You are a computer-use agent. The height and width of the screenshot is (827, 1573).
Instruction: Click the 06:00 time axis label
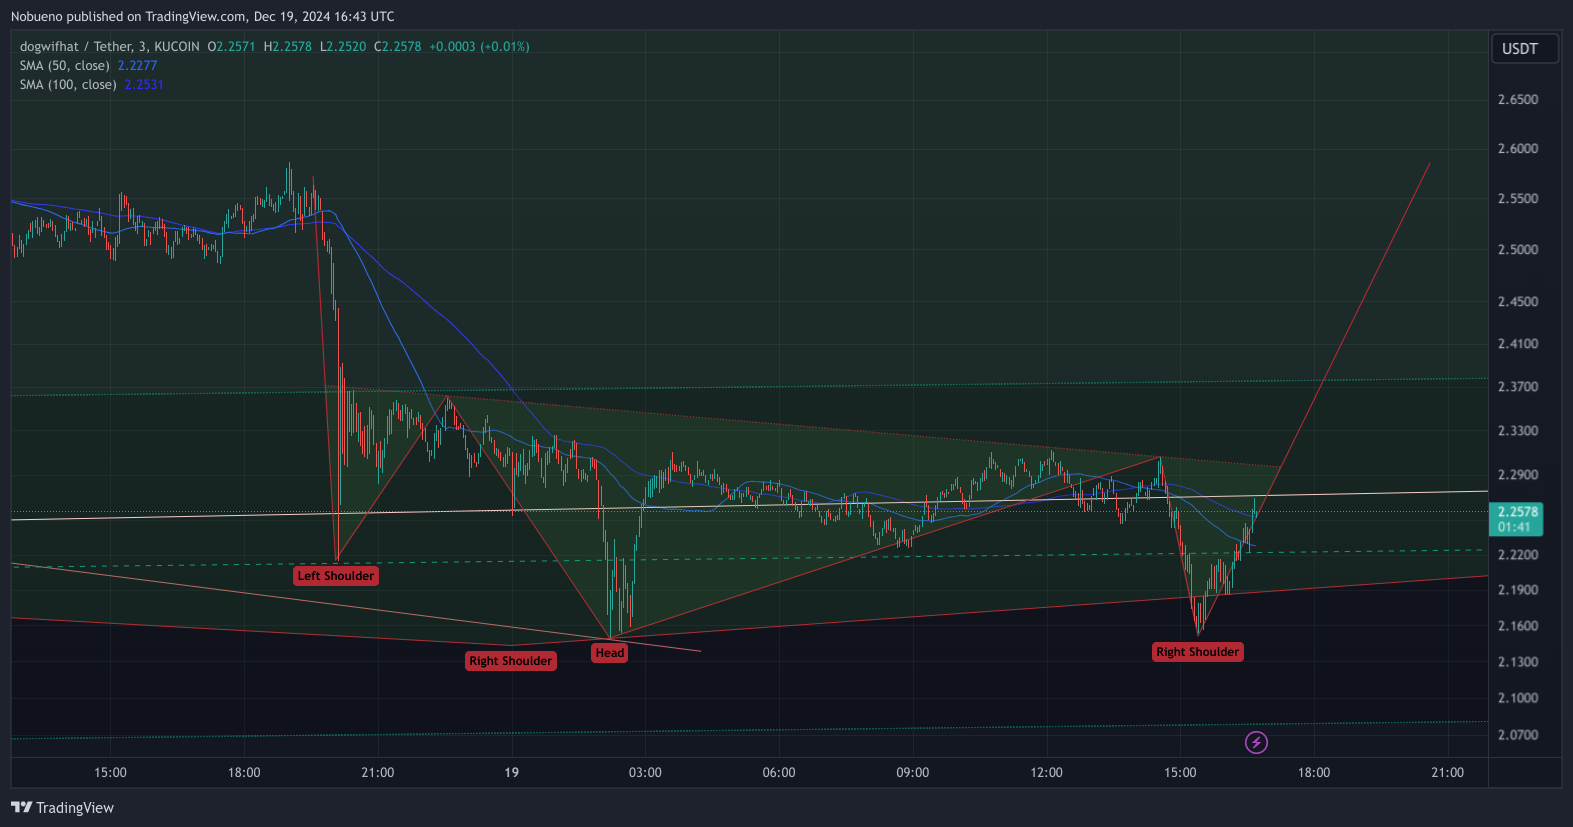pyautogui.click(x=779, y=773)
